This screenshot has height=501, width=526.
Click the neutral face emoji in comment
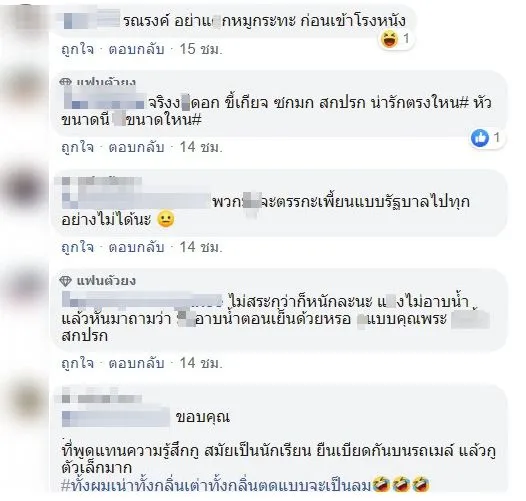[166, 219]
